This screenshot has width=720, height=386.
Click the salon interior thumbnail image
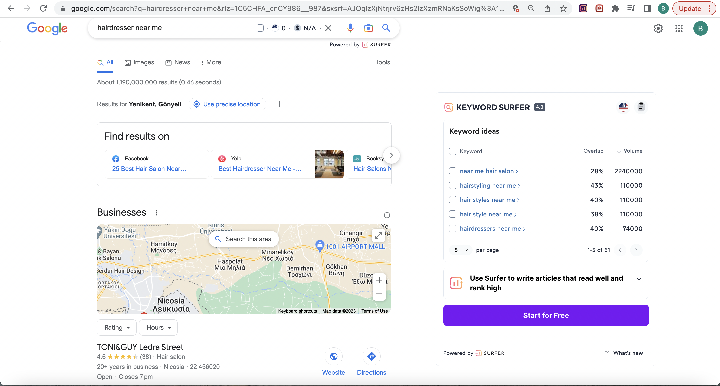point(329,164)
